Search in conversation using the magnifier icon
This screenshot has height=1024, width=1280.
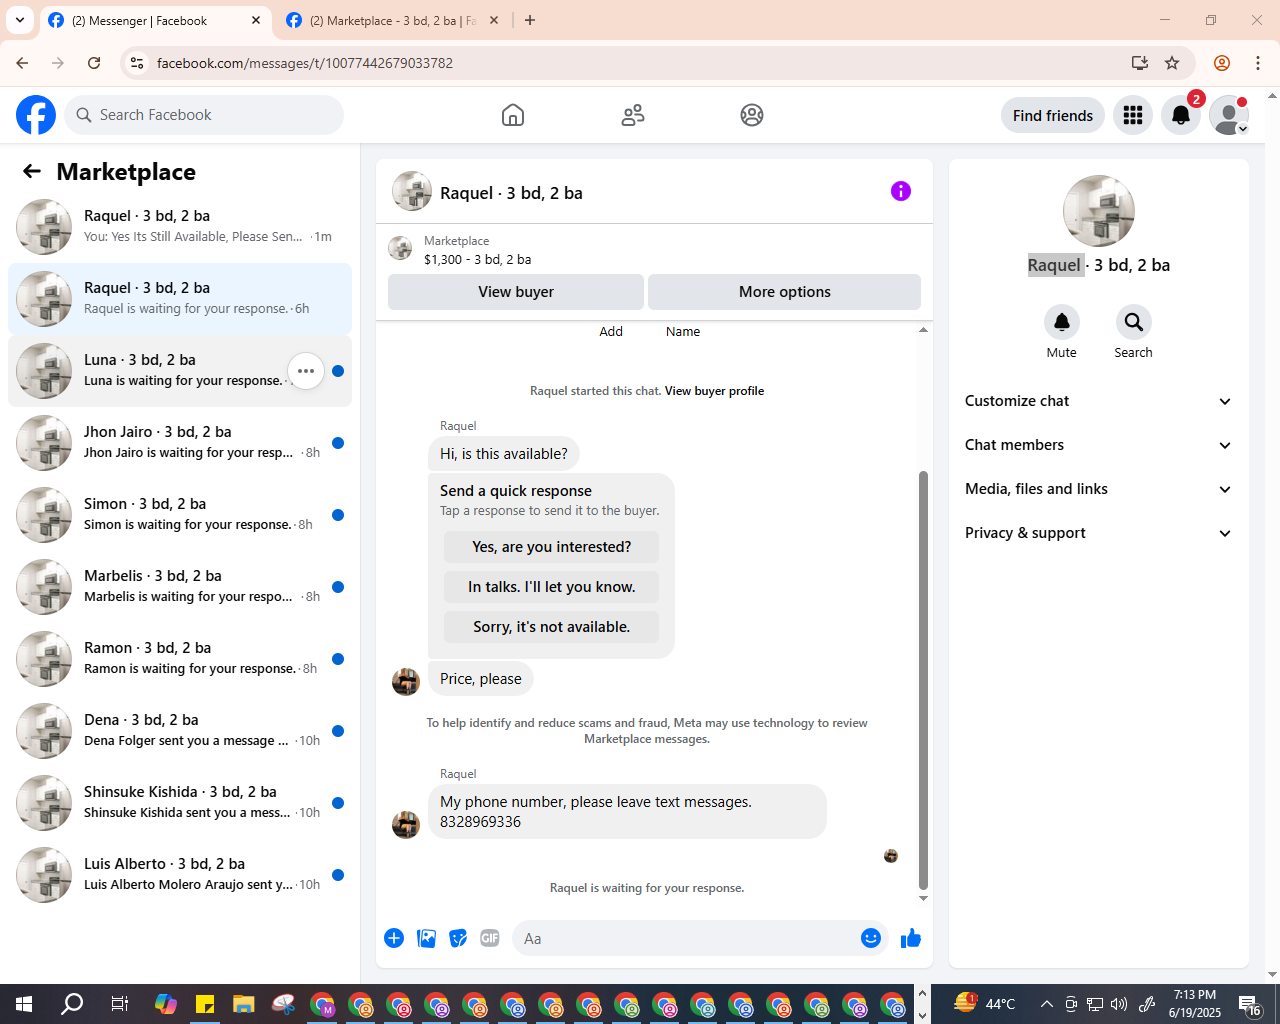1133,322
